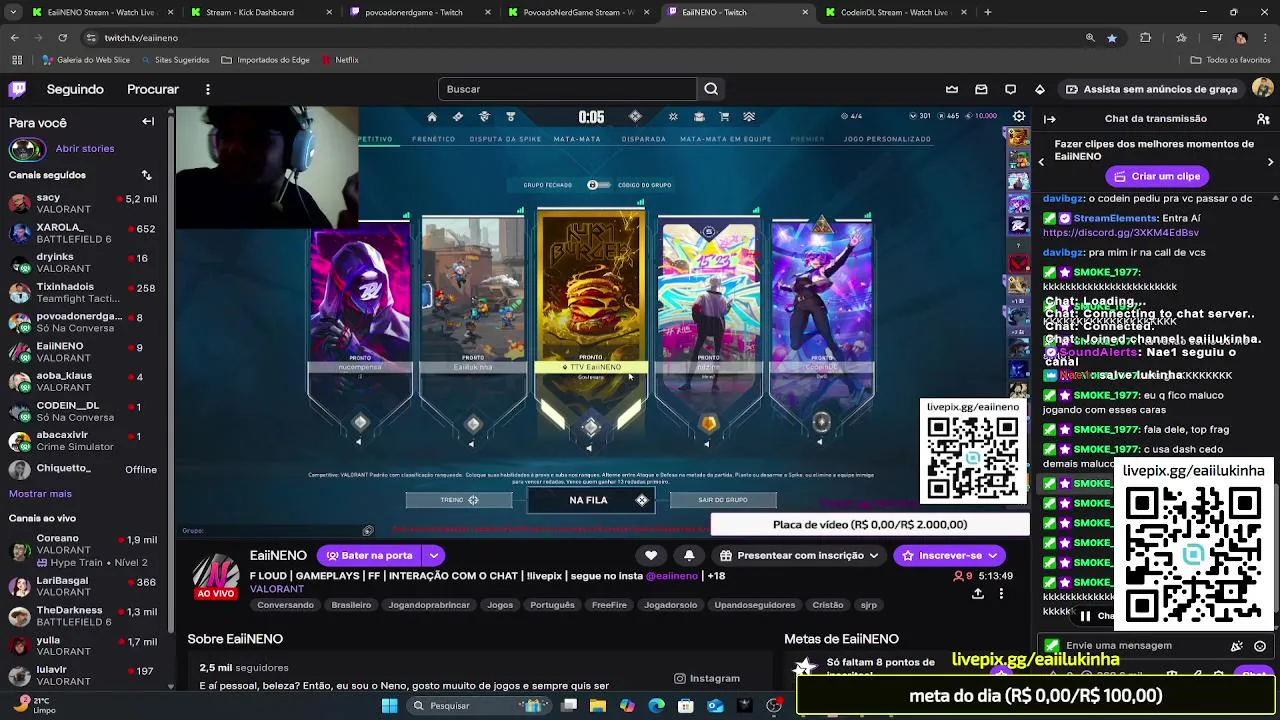
Task: Expand Mostrar mais followed channels
Action: coord(40,494)
